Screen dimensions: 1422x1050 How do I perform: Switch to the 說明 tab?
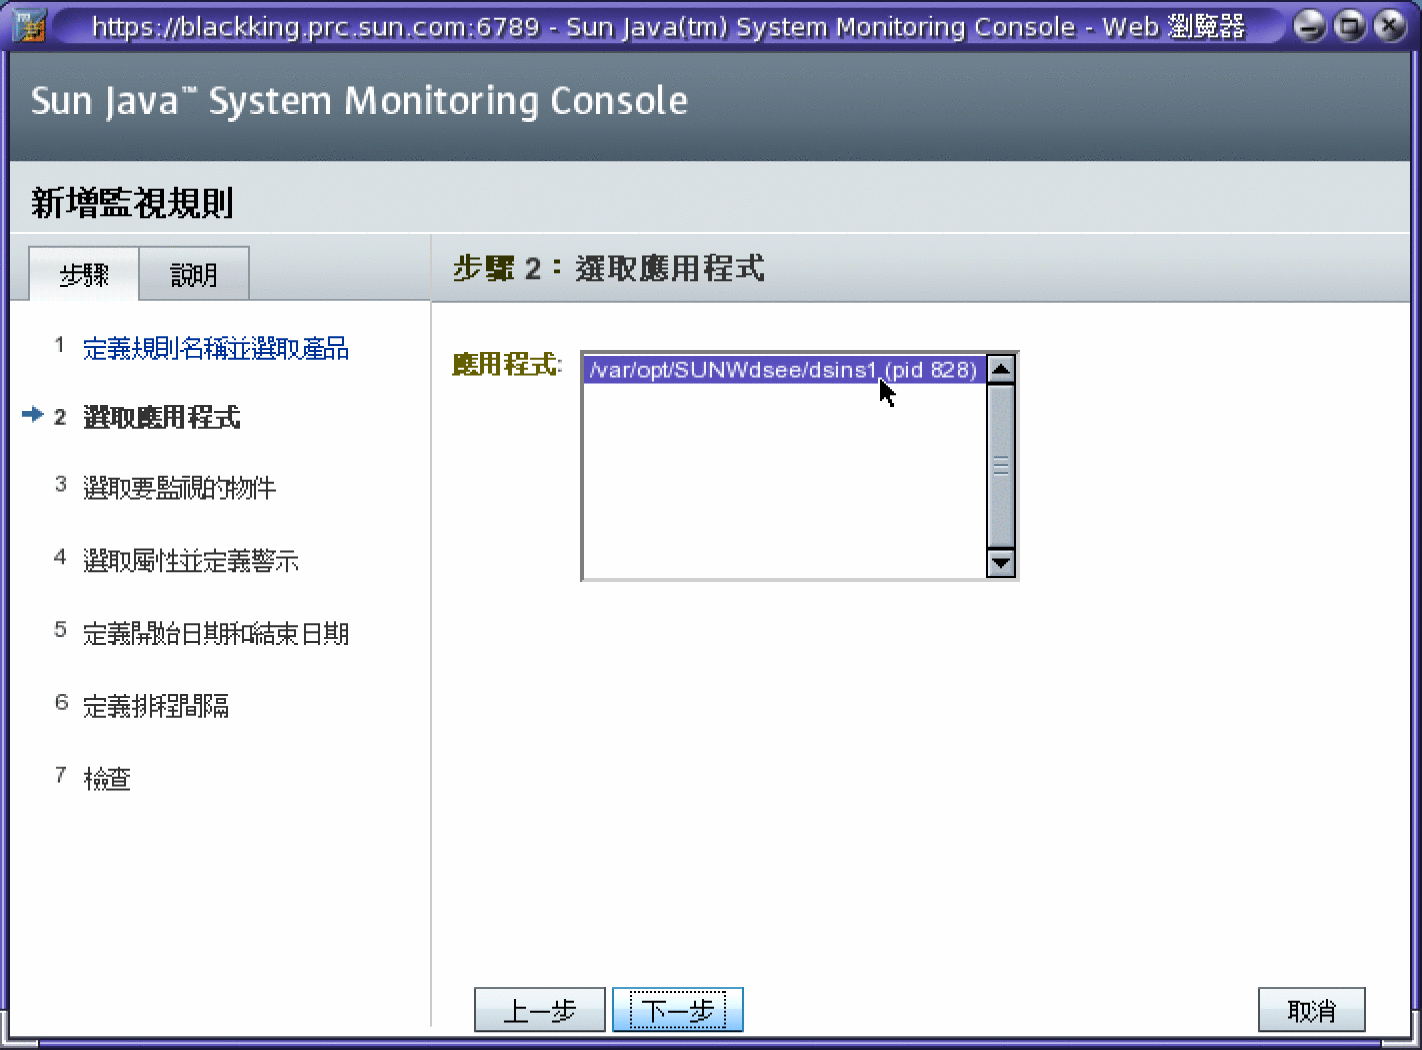coord(194,274)
